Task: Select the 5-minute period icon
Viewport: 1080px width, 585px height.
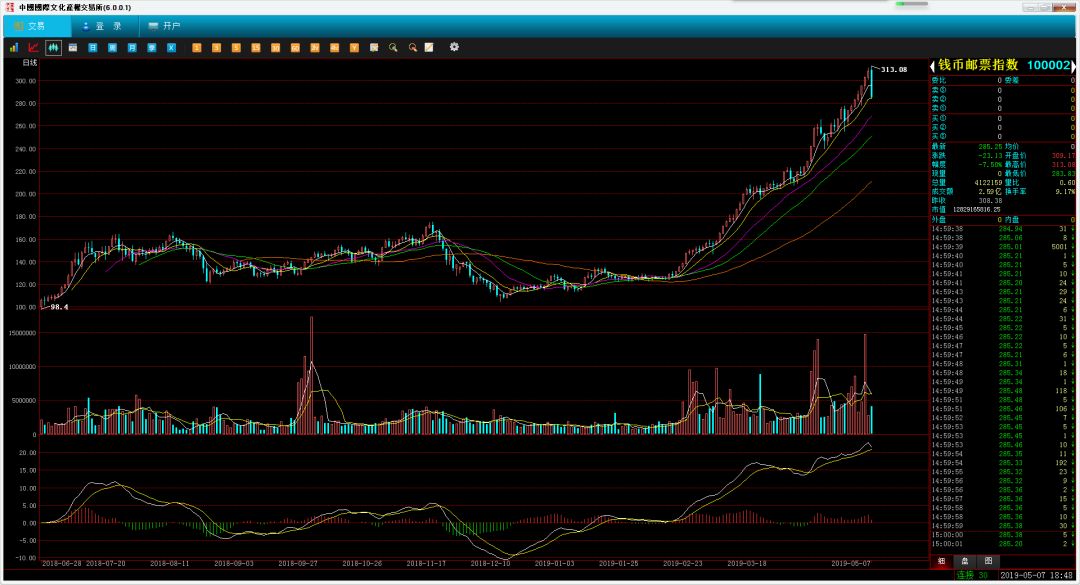Action: [x=236, y=48]
